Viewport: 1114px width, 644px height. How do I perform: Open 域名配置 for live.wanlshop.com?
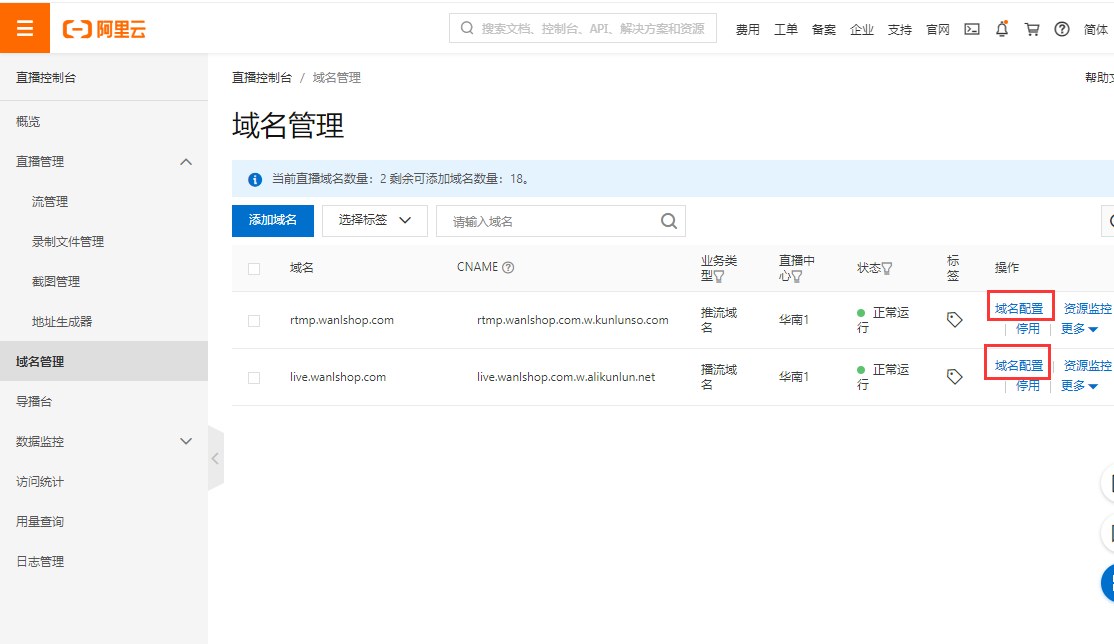(x=1019, y=365)
